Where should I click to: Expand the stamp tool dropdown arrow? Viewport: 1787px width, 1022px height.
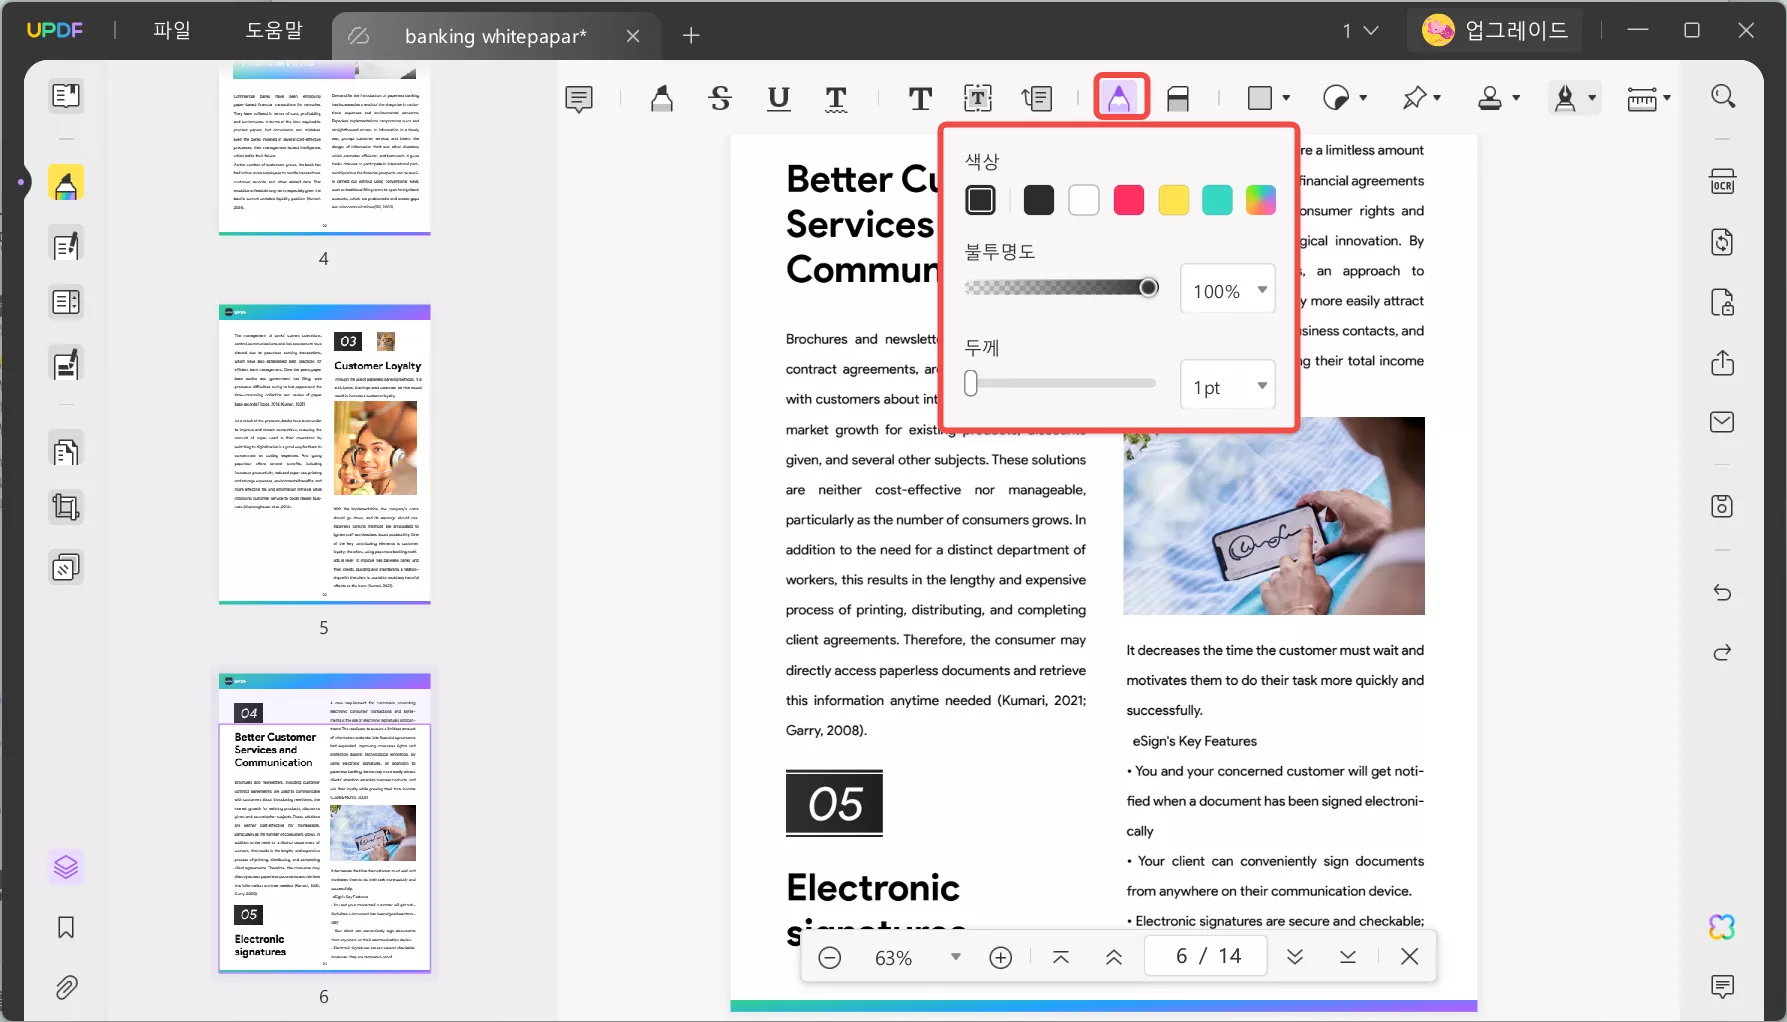(1516, 98)
